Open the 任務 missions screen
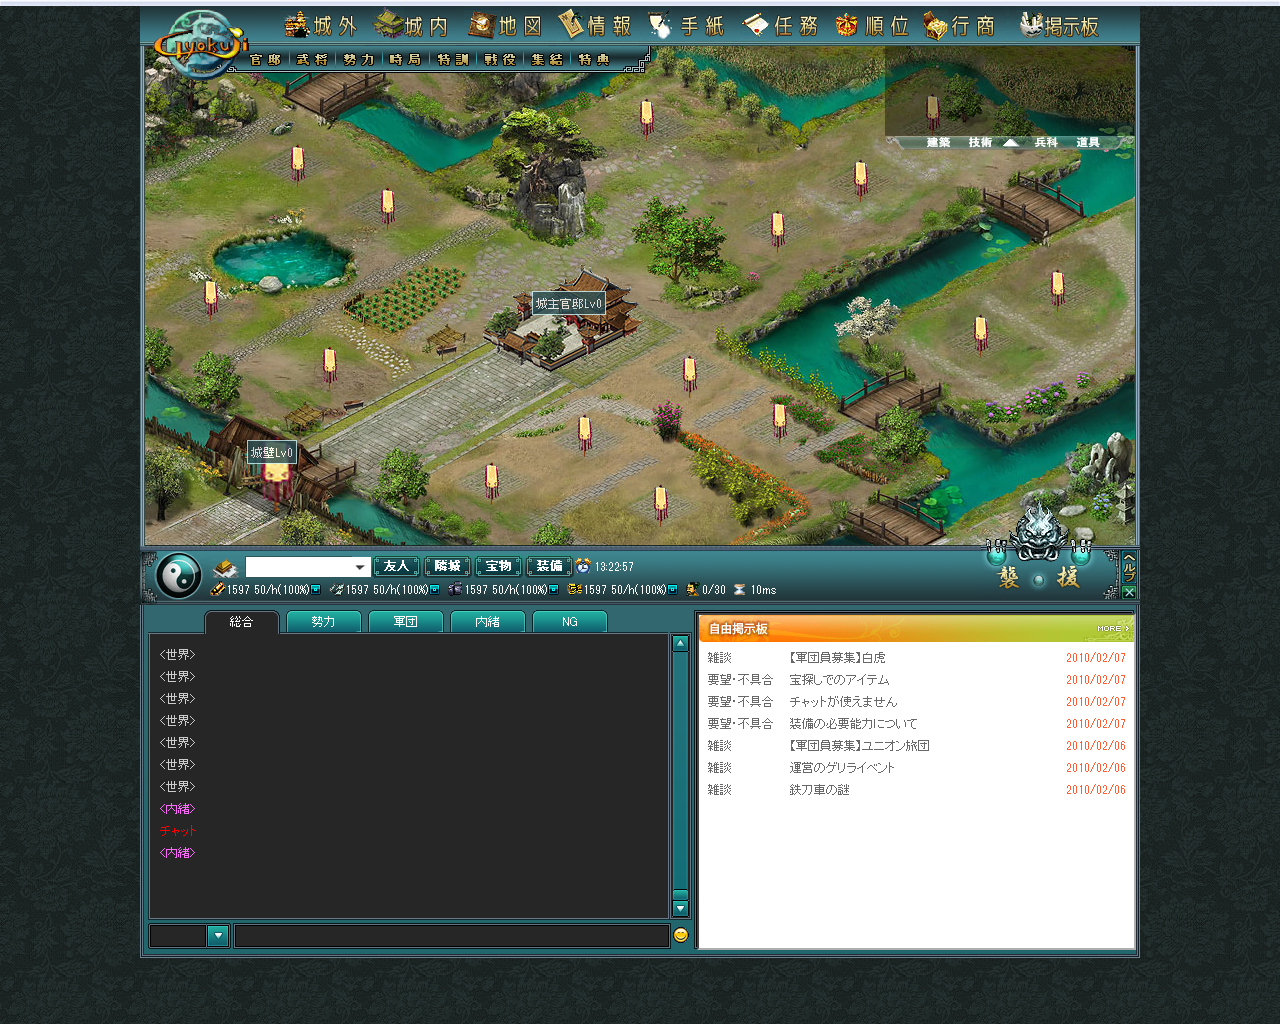 pos(780,25)
